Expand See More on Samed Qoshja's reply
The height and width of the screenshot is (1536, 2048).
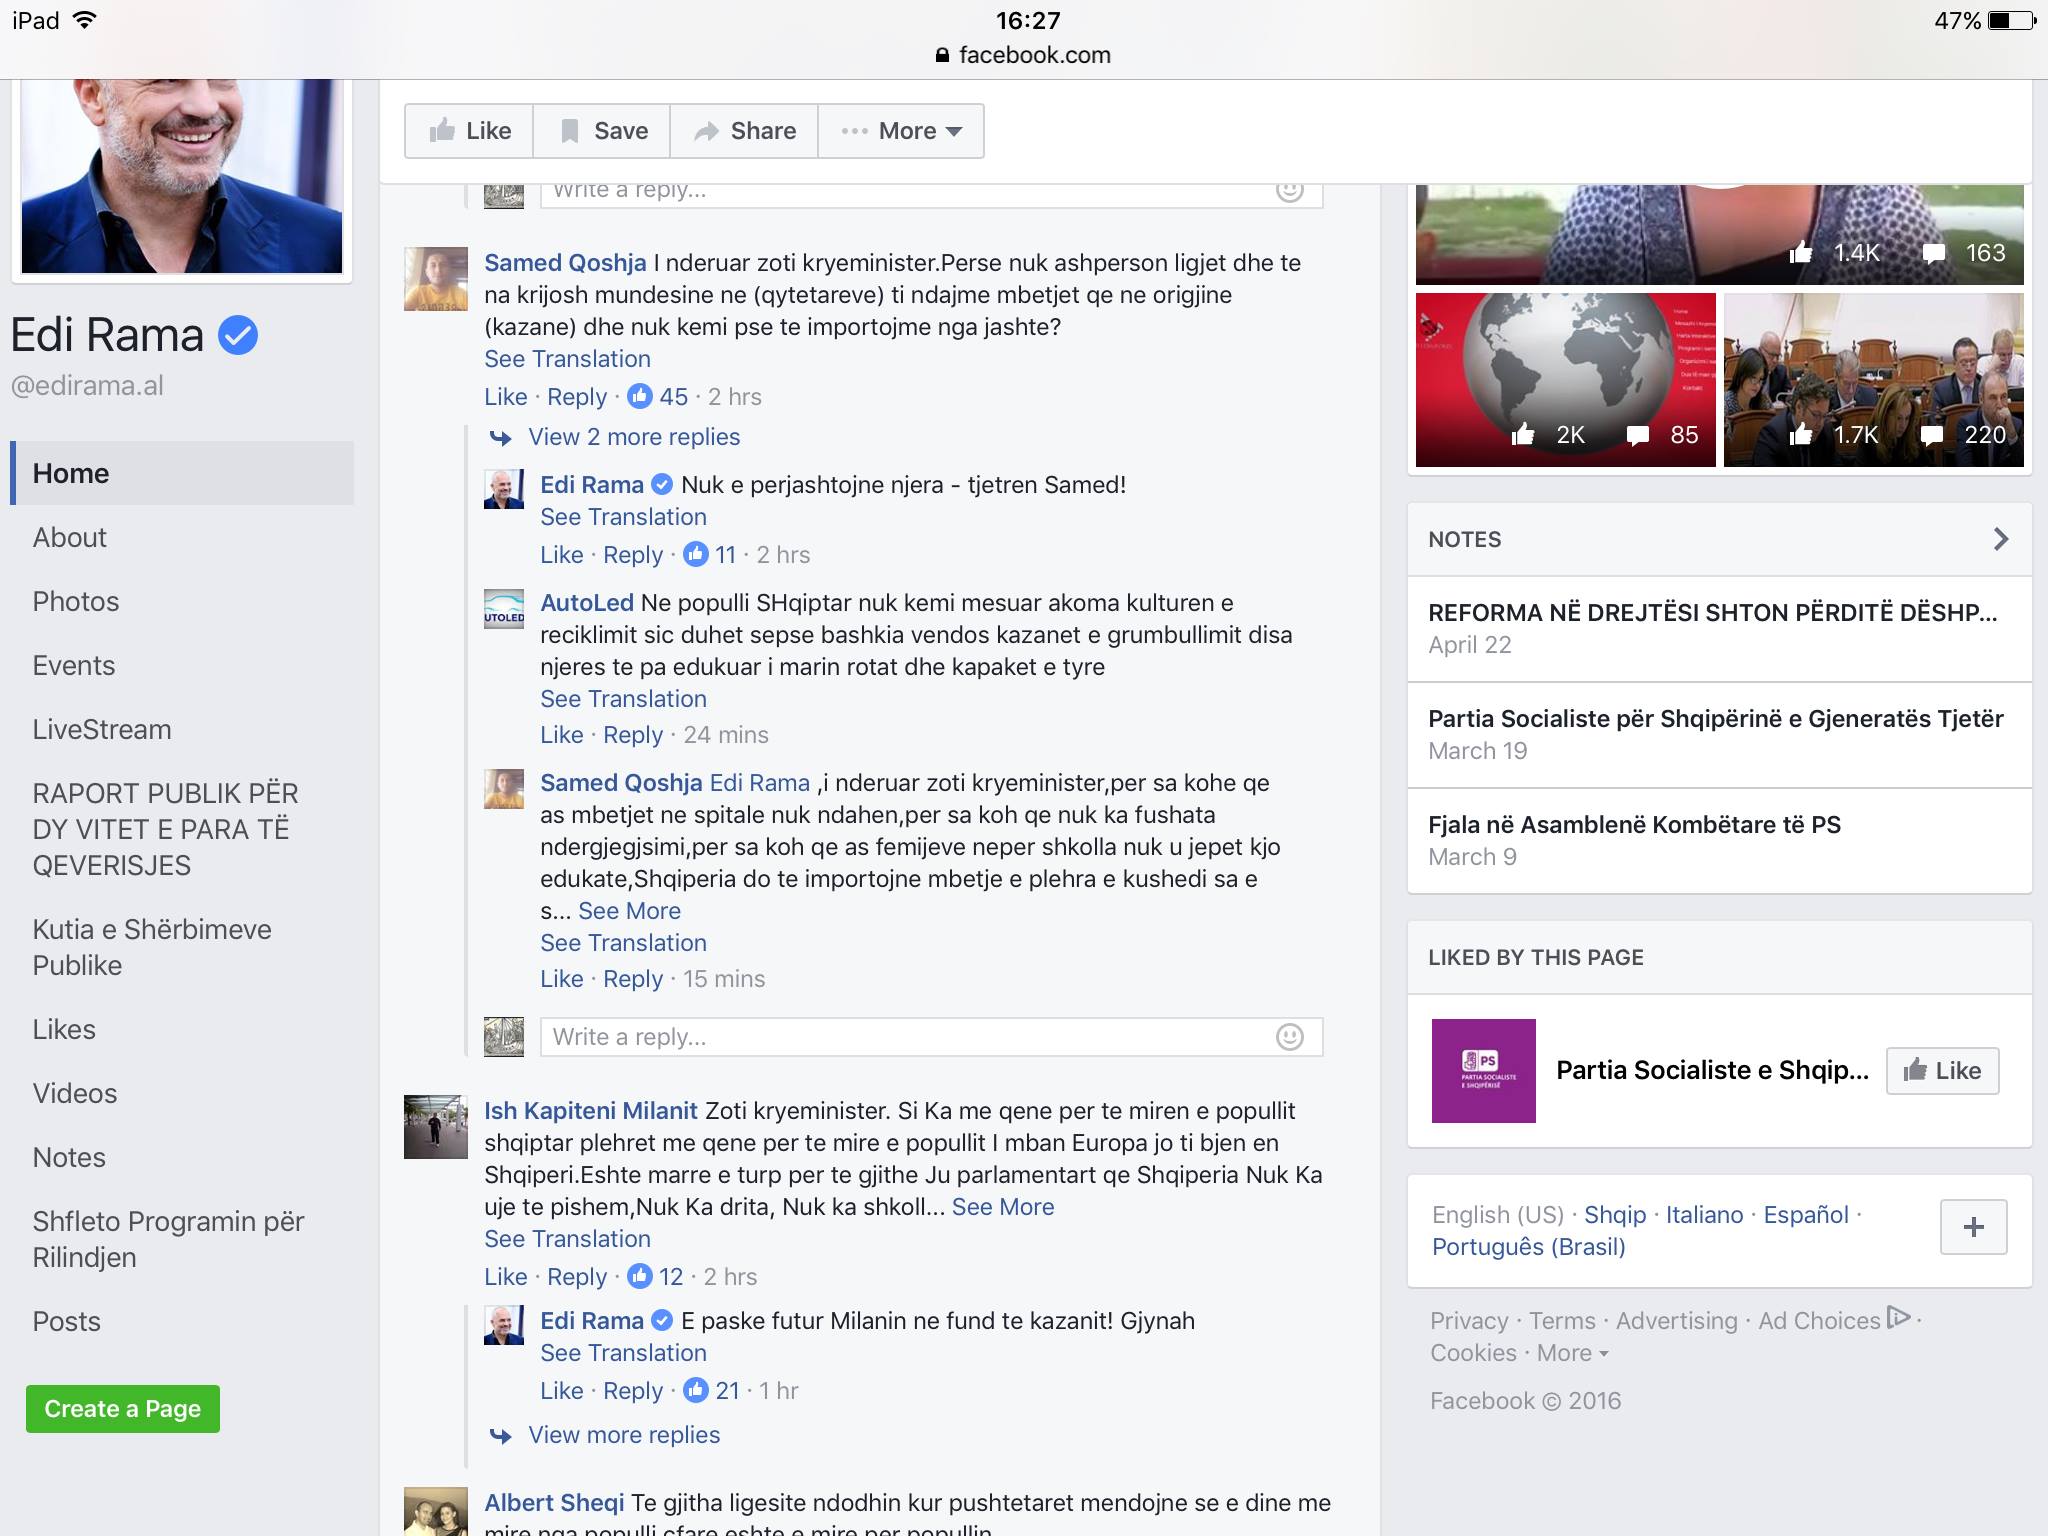point(629,911)
